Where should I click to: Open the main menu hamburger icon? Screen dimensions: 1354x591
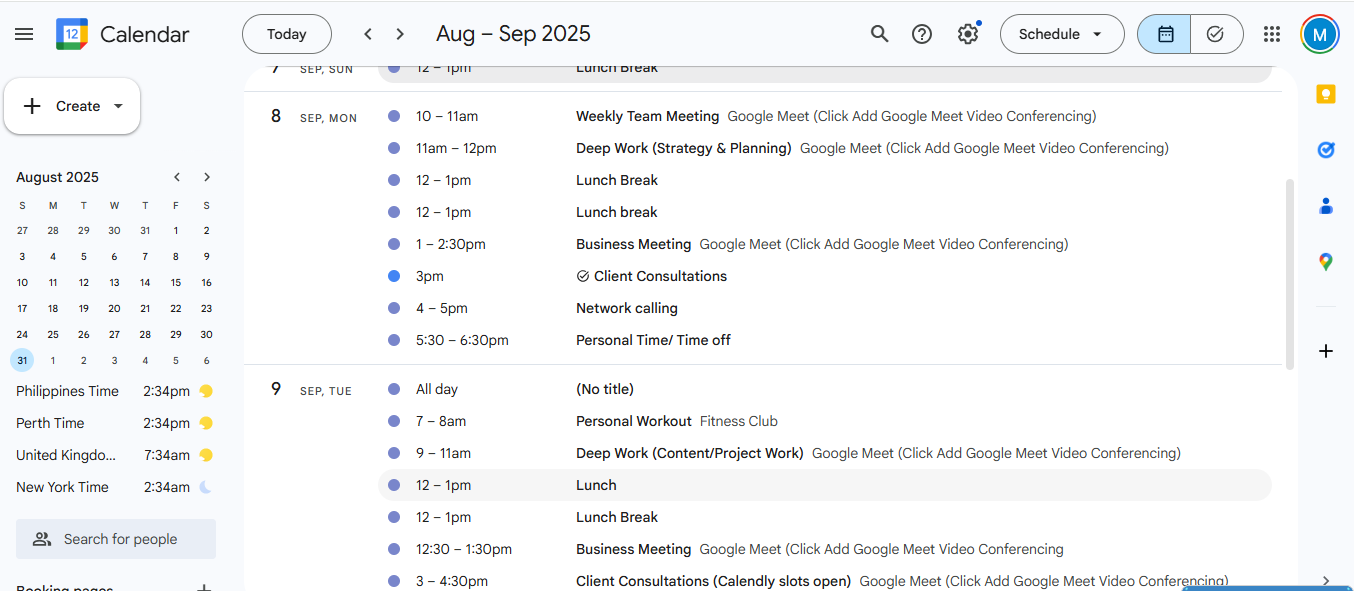coord(24,34)
